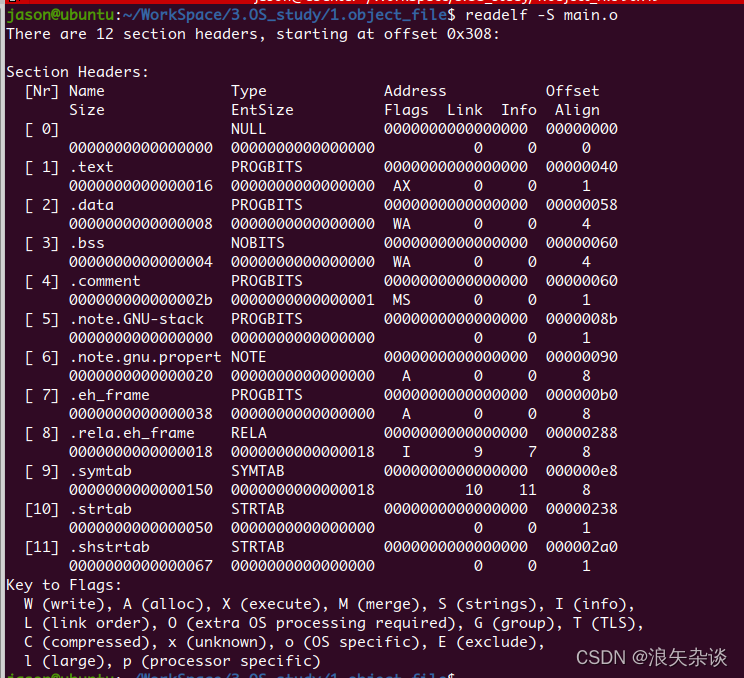This screenshot has width=744, height=678.
Task: Click the size value '0000000000000050'
Action: click(x=141, y=528)
